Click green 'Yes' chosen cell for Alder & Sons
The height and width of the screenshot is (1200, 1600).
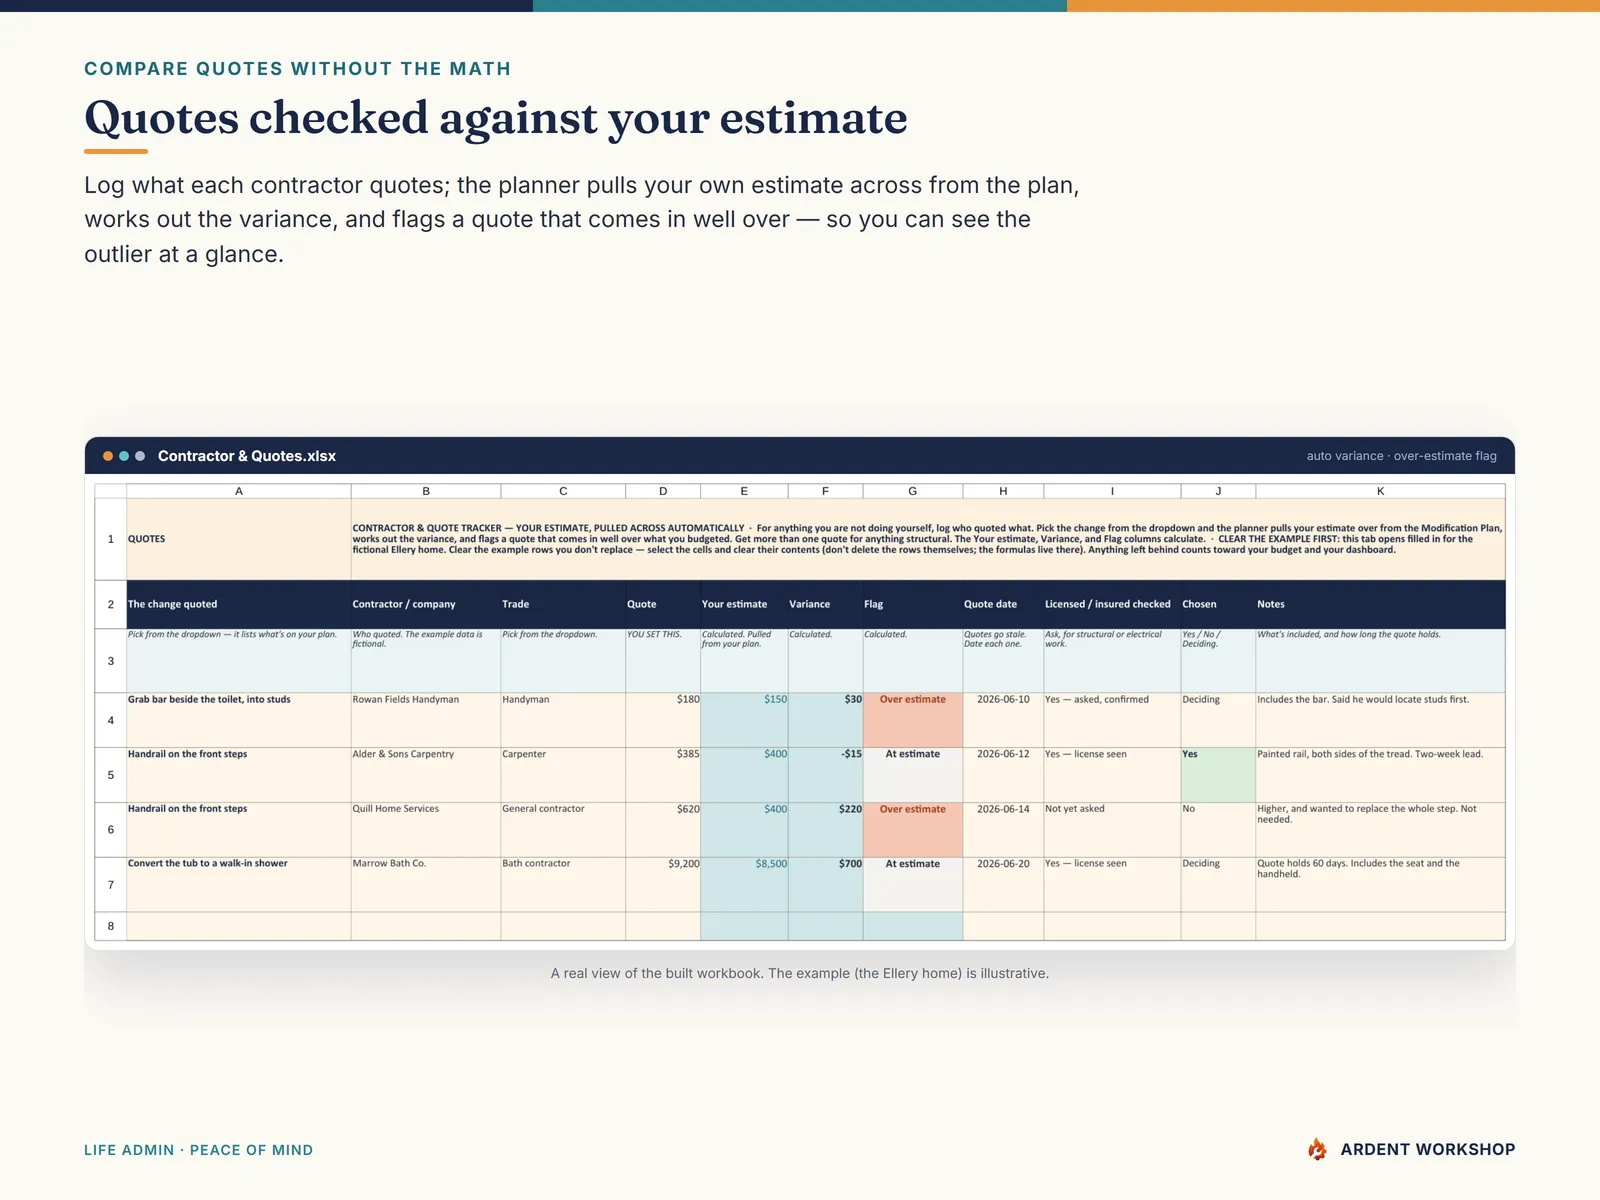click(1218, 775)
